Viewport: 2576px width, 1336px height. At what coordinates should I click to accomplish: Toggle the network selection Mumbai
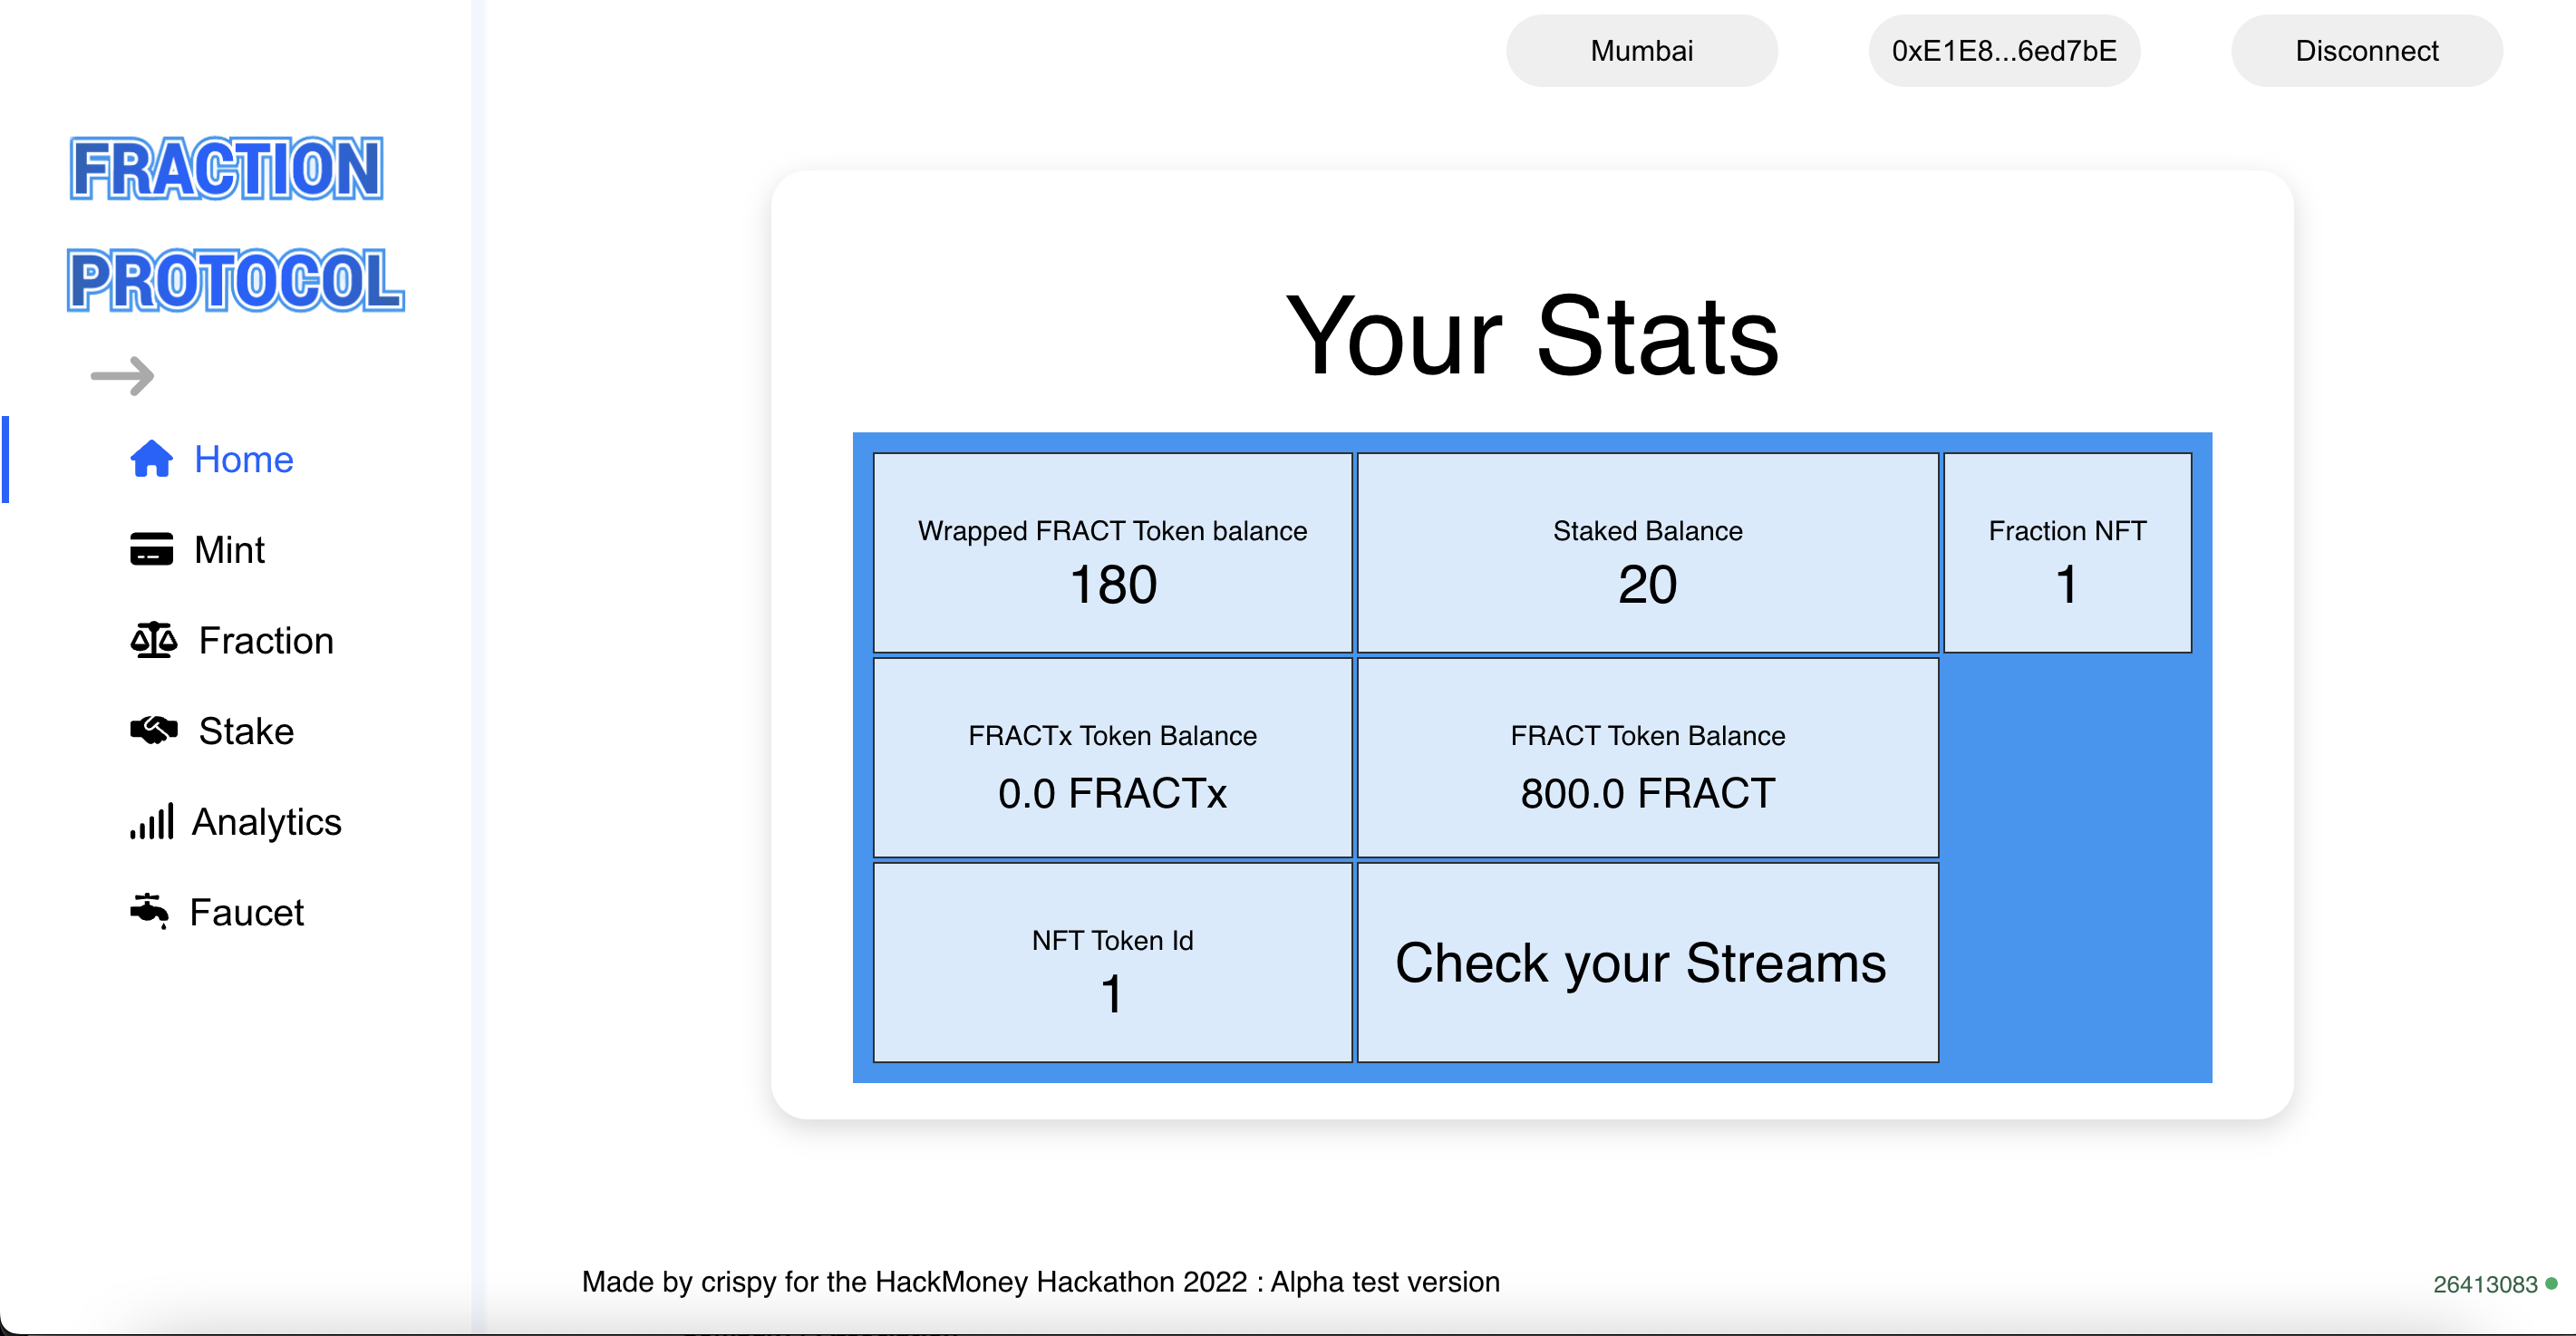(x=1639, y=51)
